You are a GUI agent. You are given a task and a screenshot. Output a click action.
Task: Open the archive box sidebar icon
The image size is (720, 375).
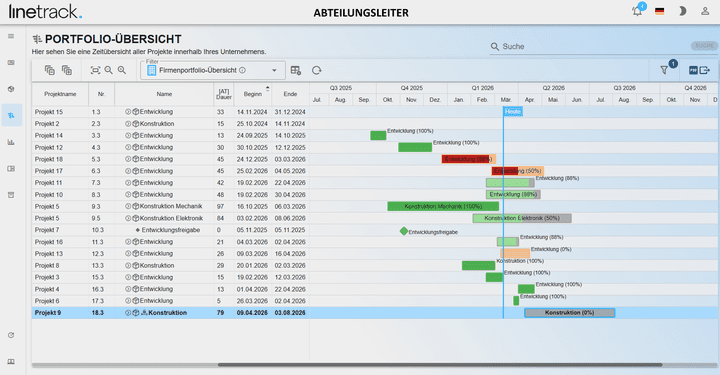(11, 195)
